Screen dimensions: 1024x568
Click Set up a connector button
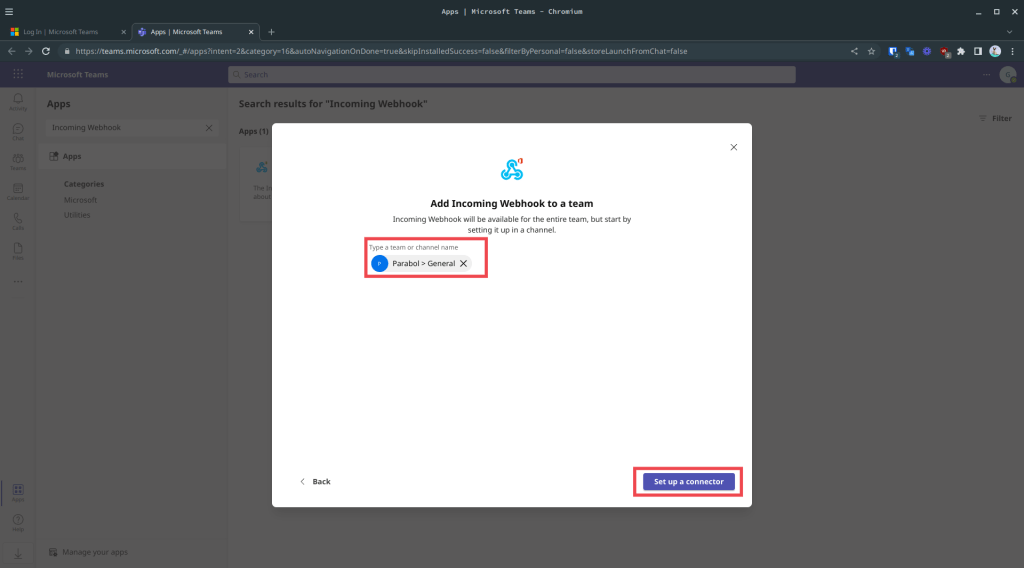688,482
